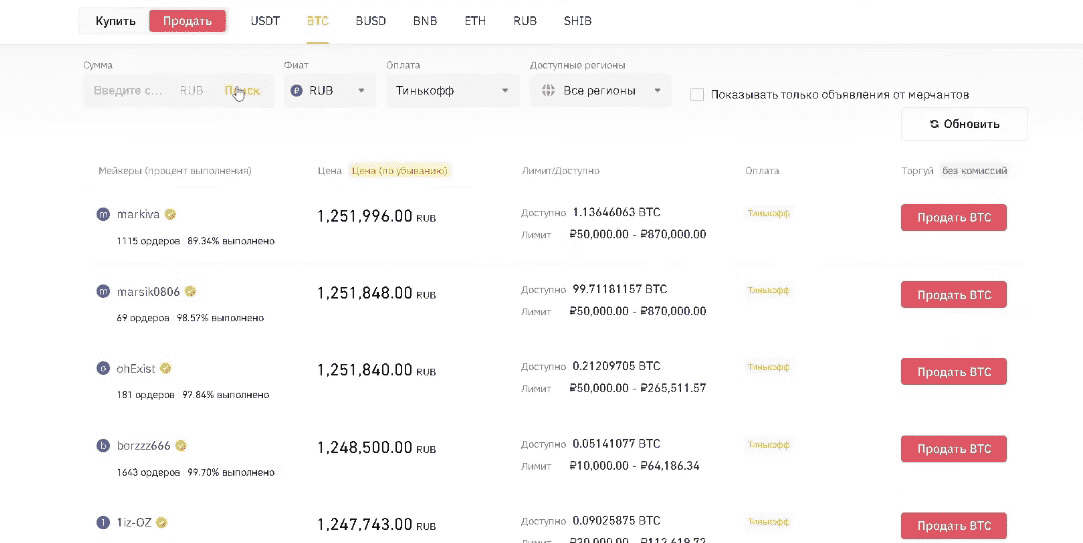1083x543 pixels.
Task: Click the globe icon in regions selector
Action: point(549,90)
